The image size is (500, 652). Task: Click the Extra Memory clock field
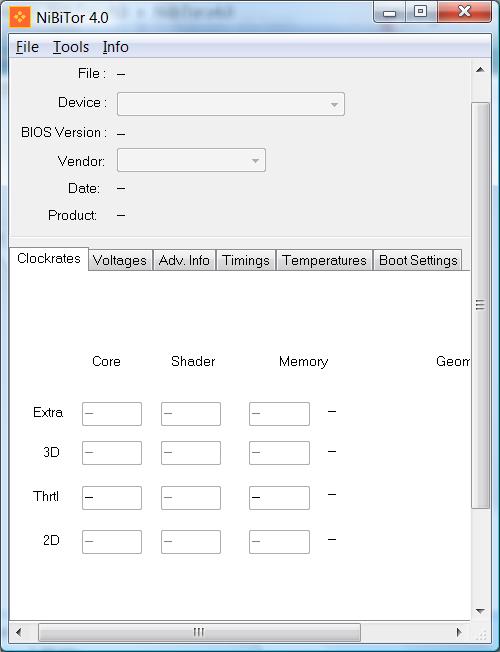point(280,414)
